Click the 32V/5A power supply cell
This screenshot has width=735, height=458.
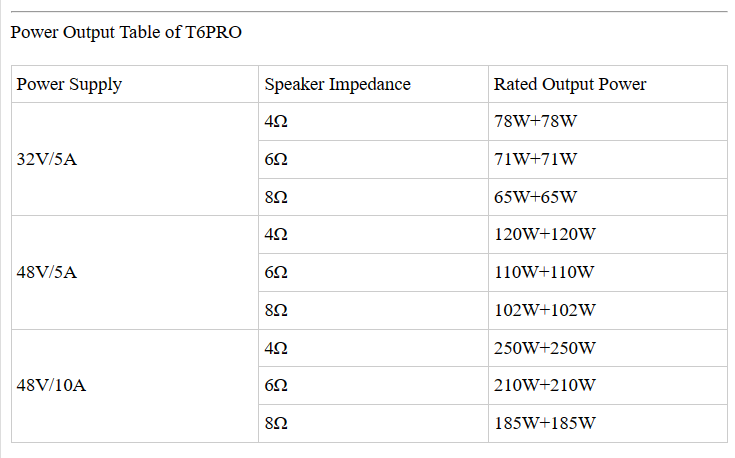[47, 159]
